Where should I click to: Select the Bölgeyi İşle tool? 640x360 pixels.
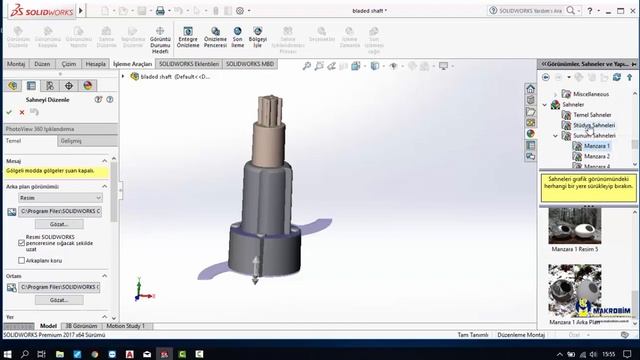coord(258,37)
